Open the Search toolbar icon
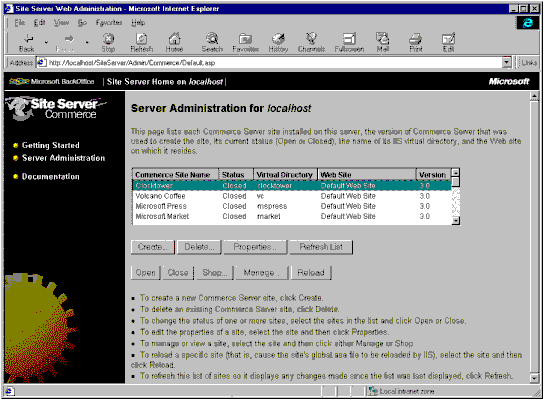Screen dimensions: 544x402 coord(212,42)
